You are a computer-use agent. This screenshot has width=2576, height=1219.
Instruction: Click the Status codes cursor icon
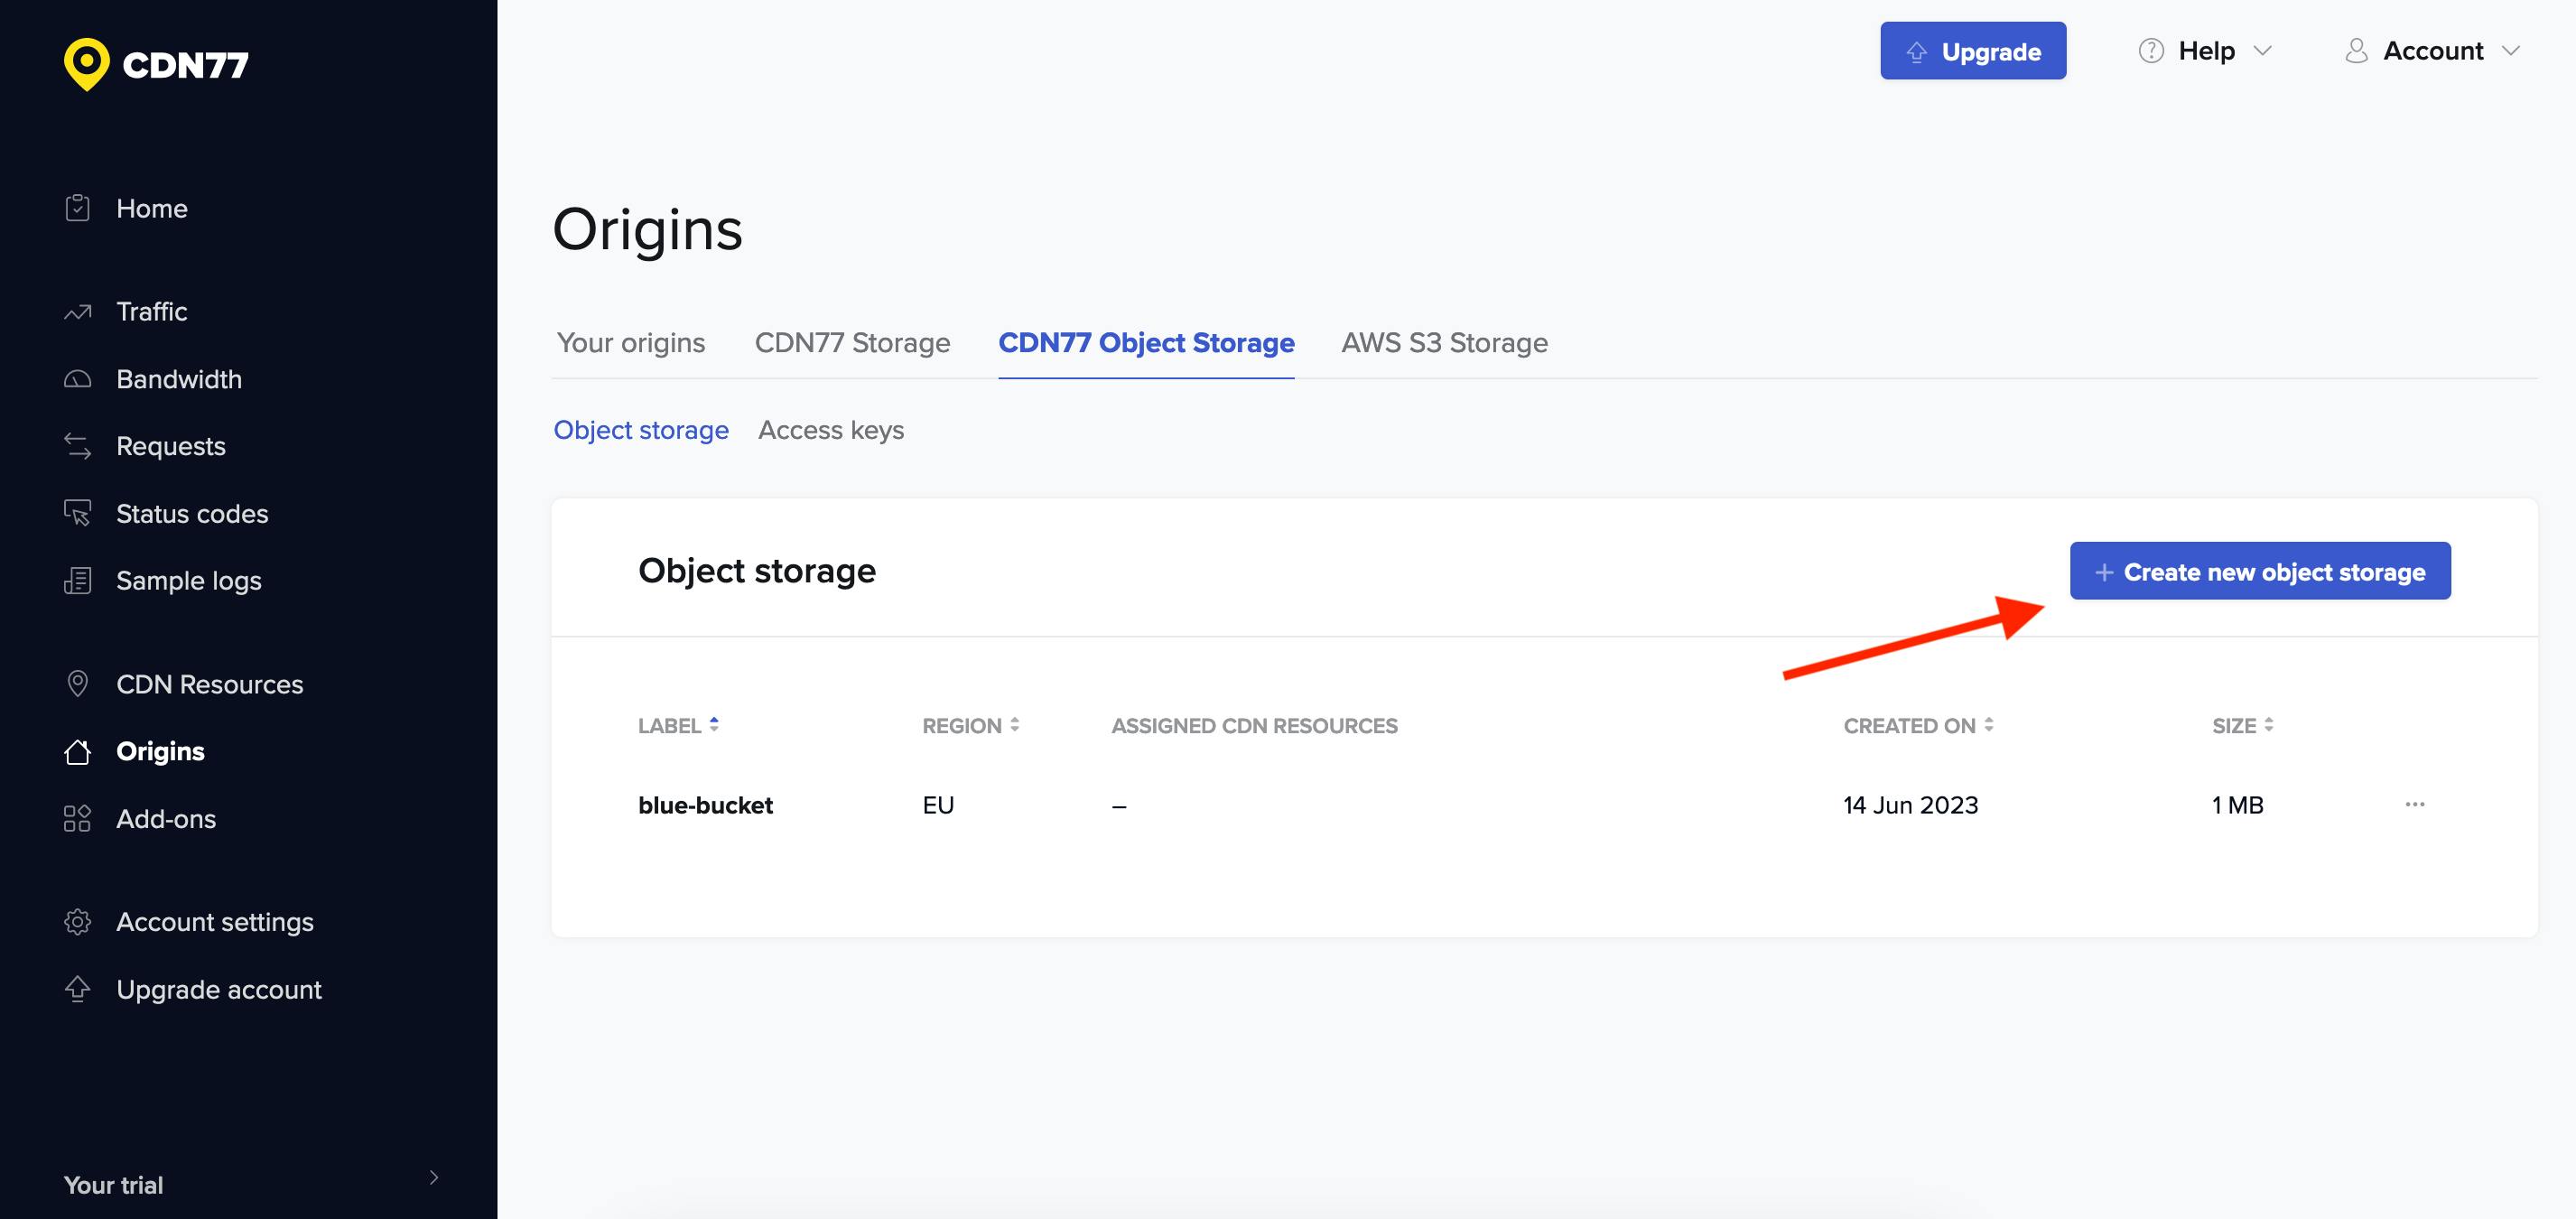(x=78, y=513)
